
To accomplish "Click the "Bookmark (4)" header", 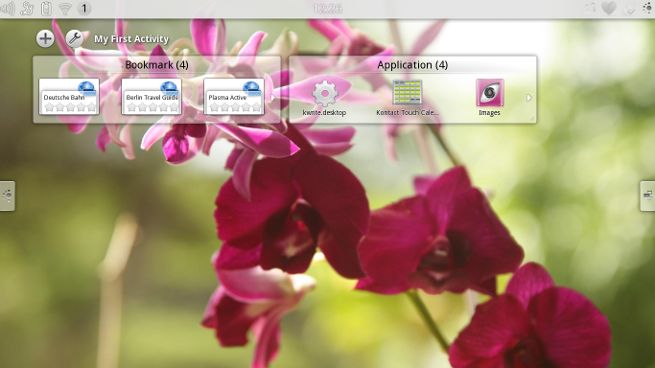I will point(157,65).
